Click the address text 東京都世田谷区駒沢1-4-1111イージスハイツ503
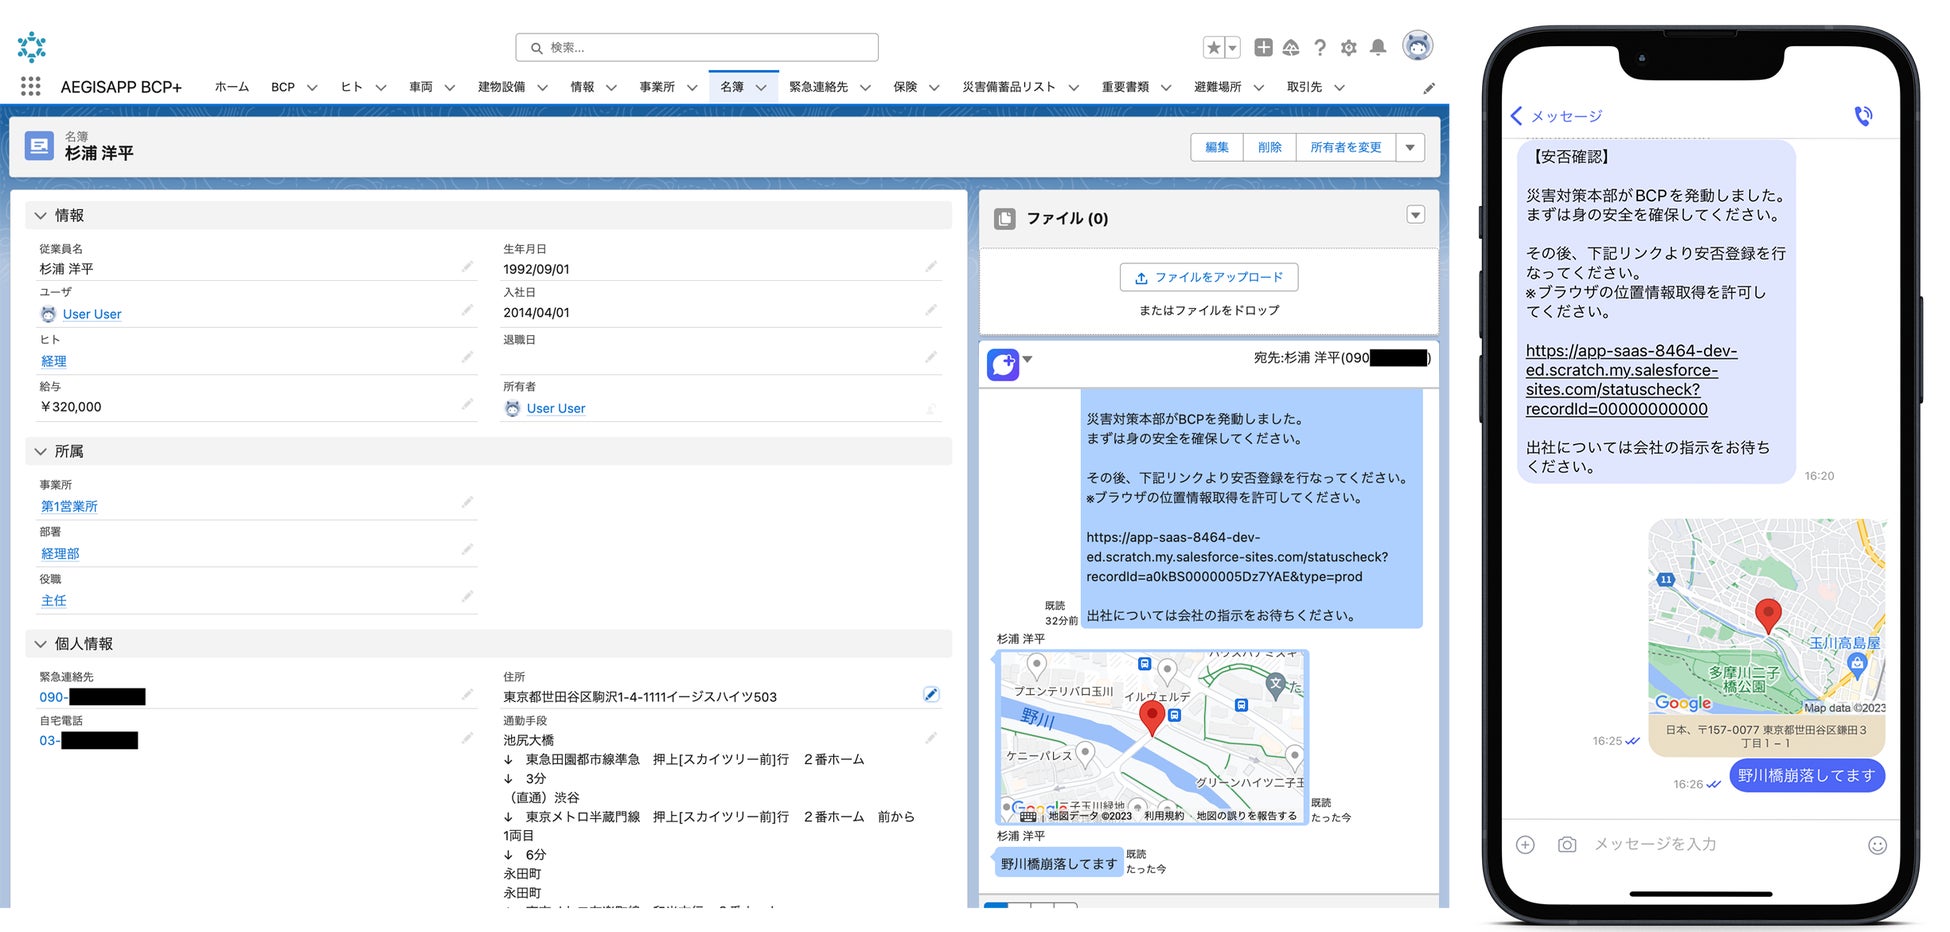This screenshot has height=932, width=1950. 640,697
